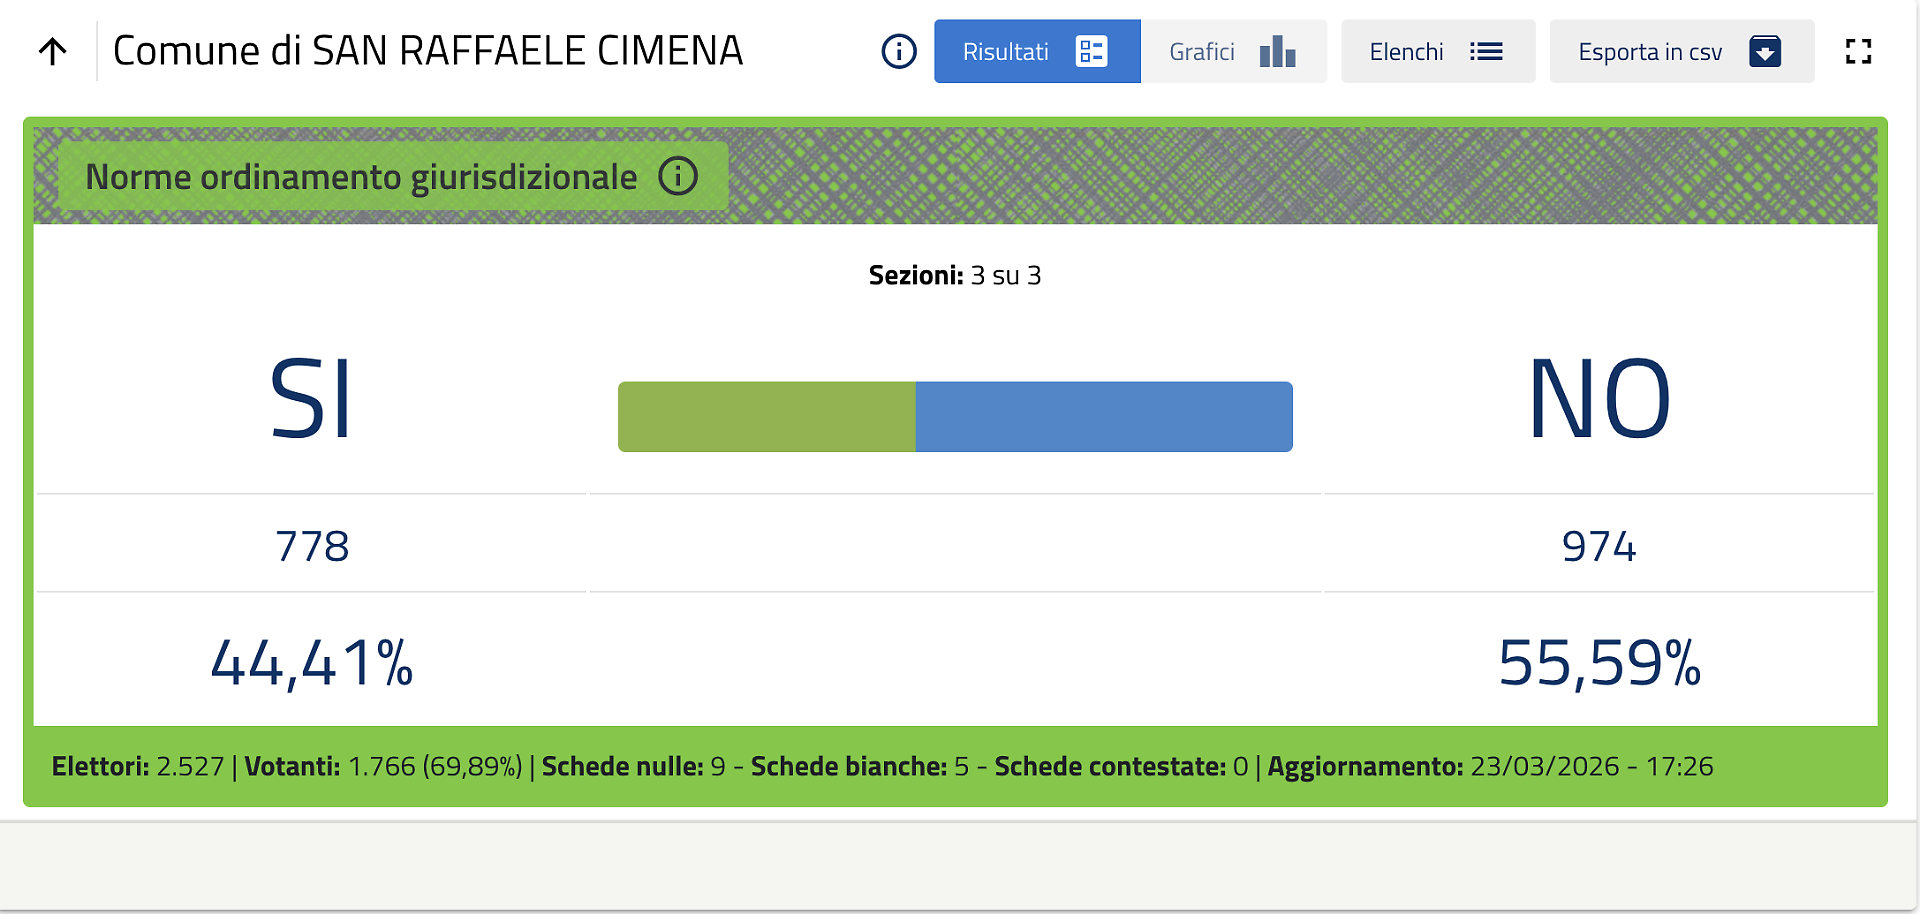Click the csv download arrow icon
The width and height of the screenshot is (1920, 914).
(1765, 51)
